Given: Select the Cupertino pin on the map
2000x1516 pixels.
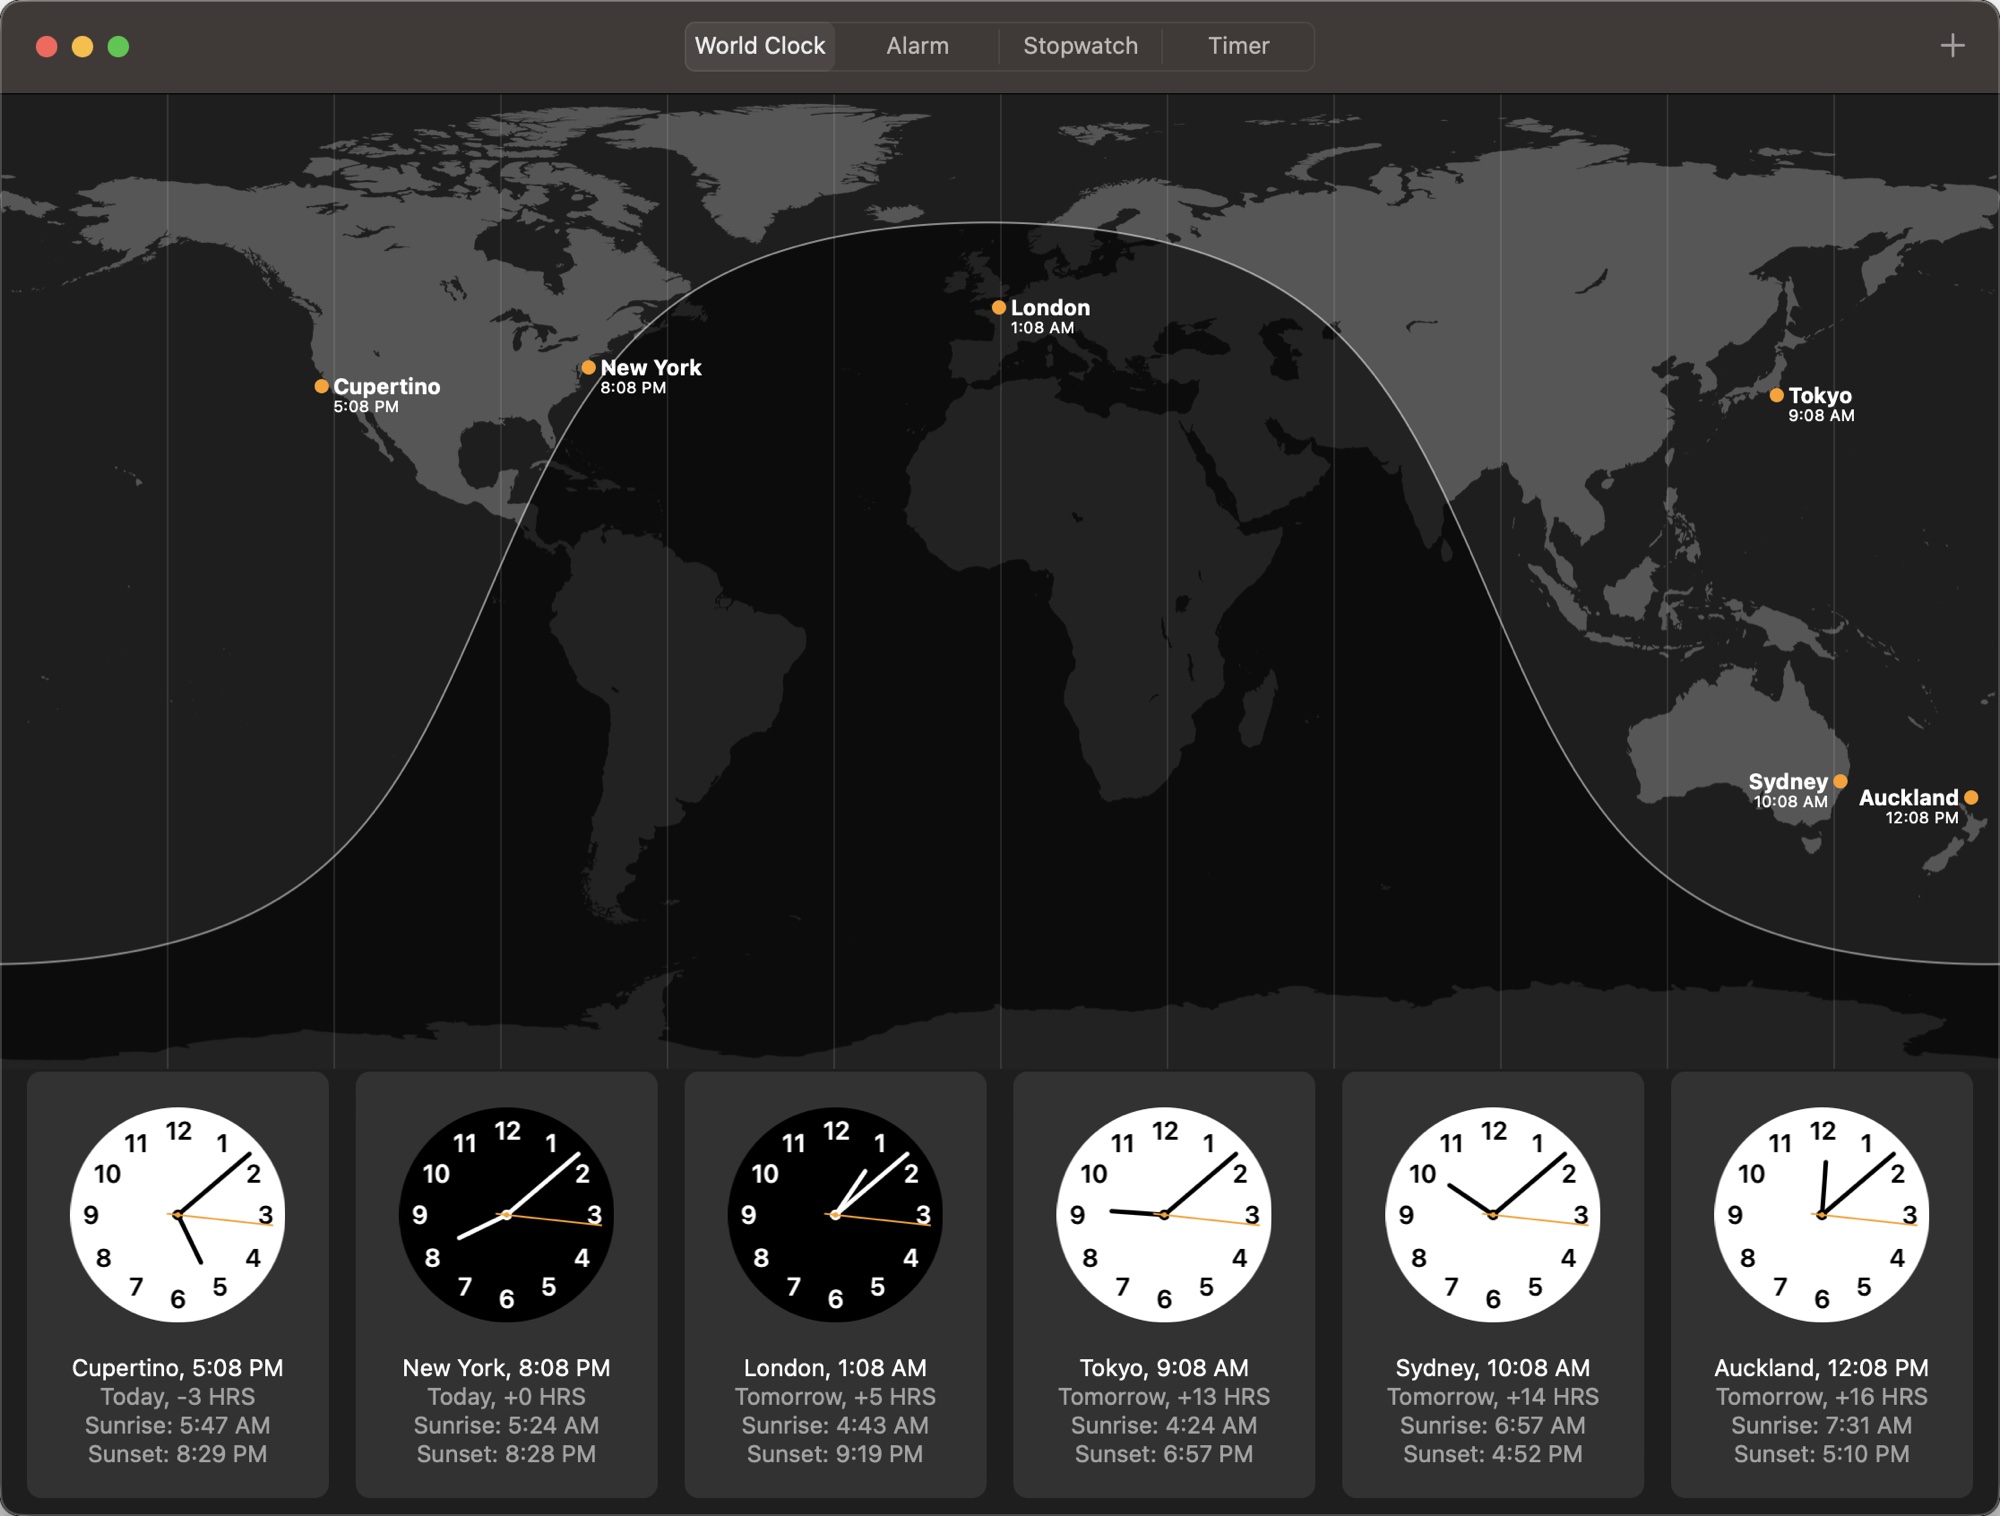Looking at the screenshot, I should pos(321,386).
